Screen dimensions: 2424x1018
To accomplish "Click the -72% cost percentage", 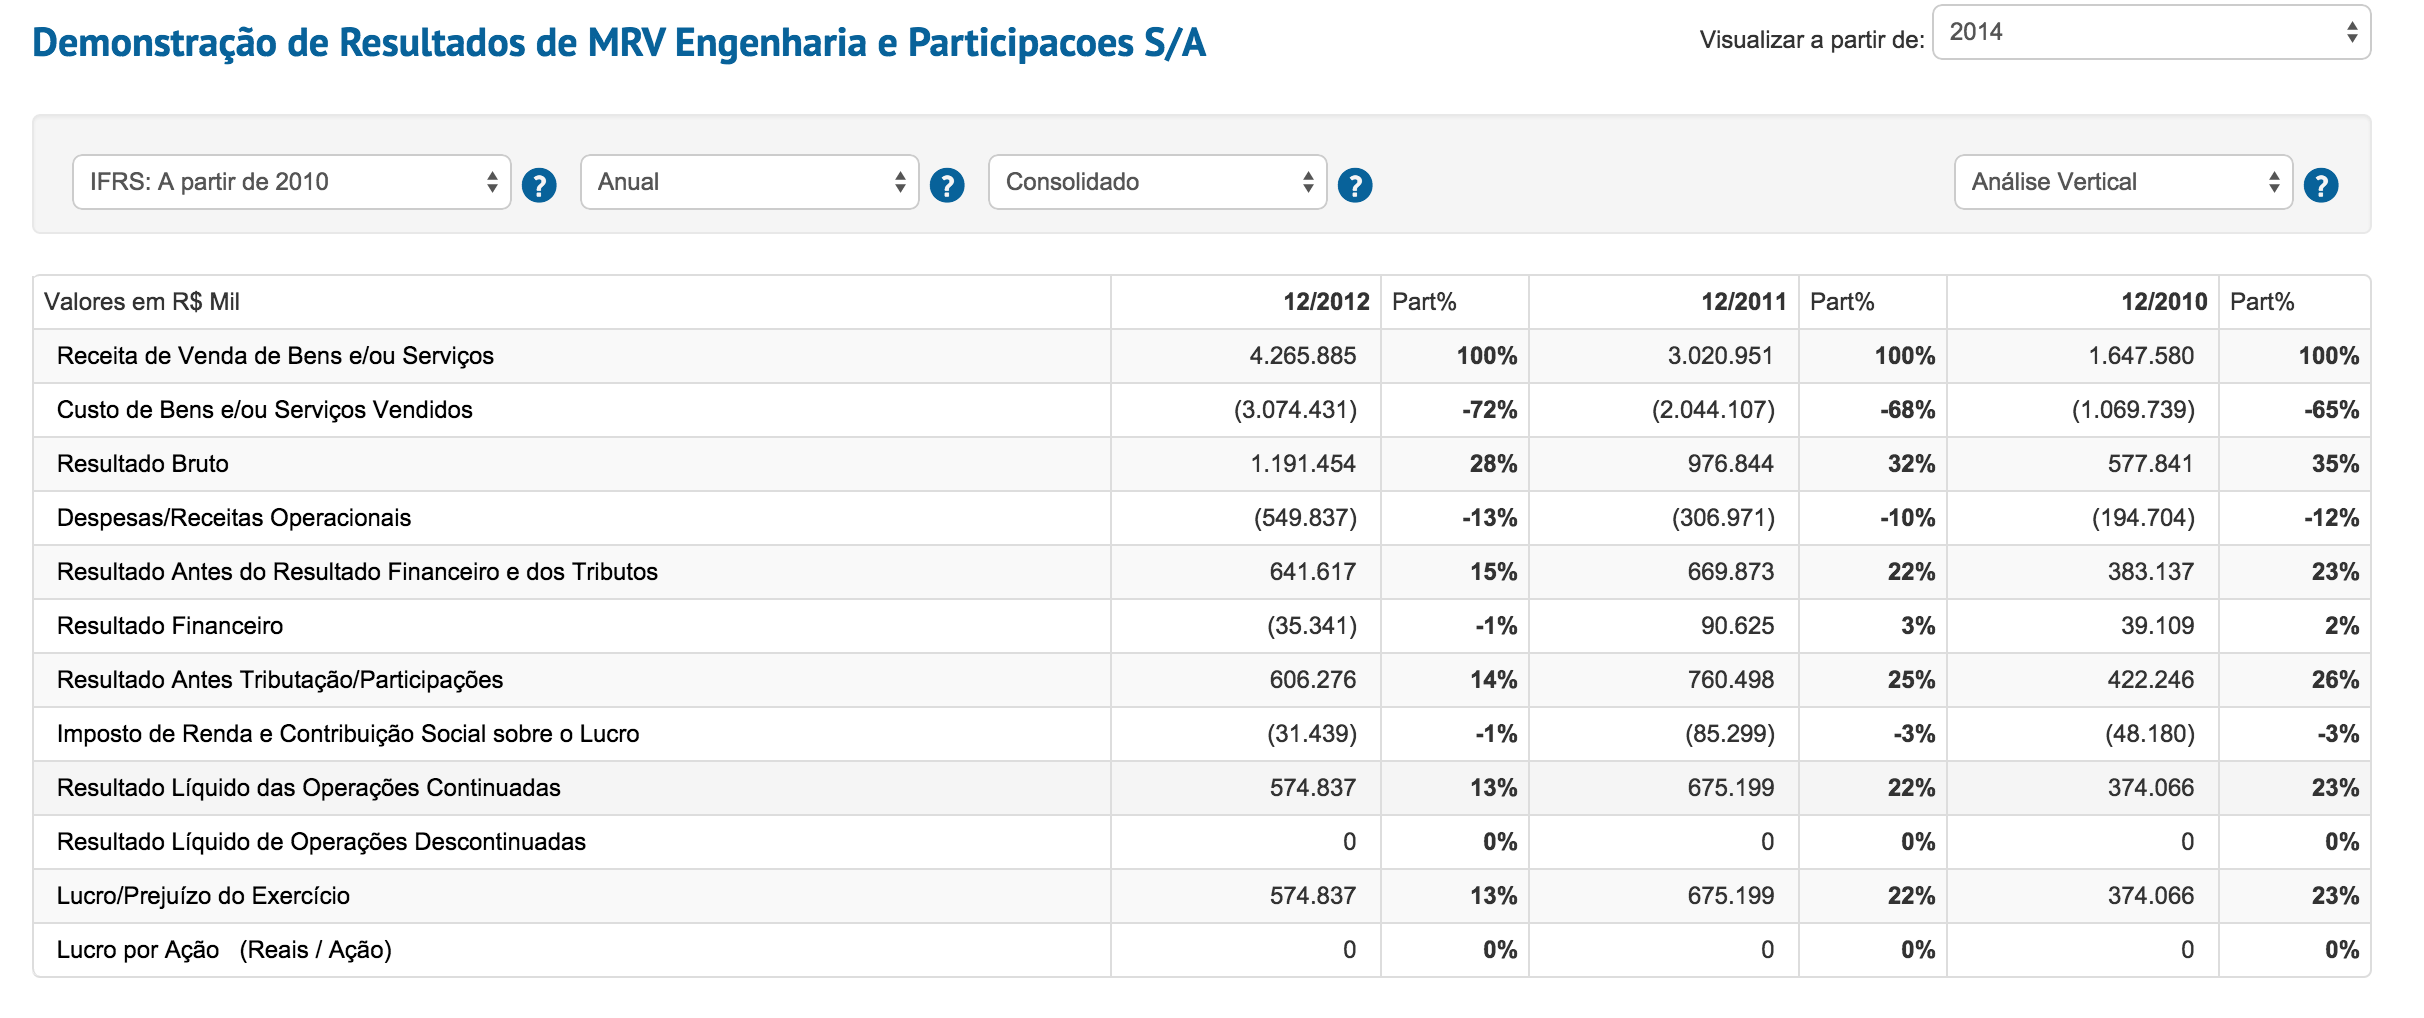I will pyautogui.click(x=1489, y=410).
